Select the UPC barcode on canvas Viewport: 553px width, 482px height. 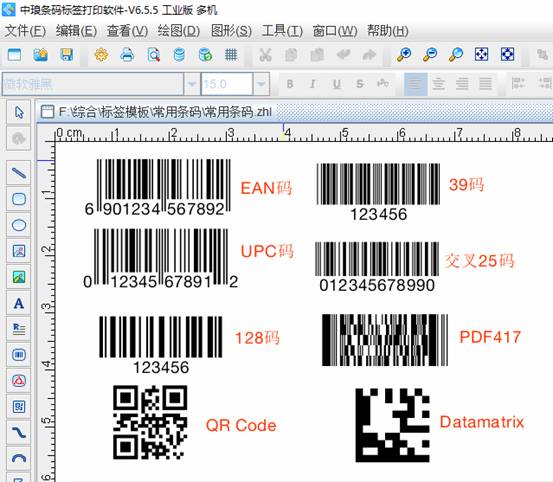pyautogui.click(x=160, y=258)
